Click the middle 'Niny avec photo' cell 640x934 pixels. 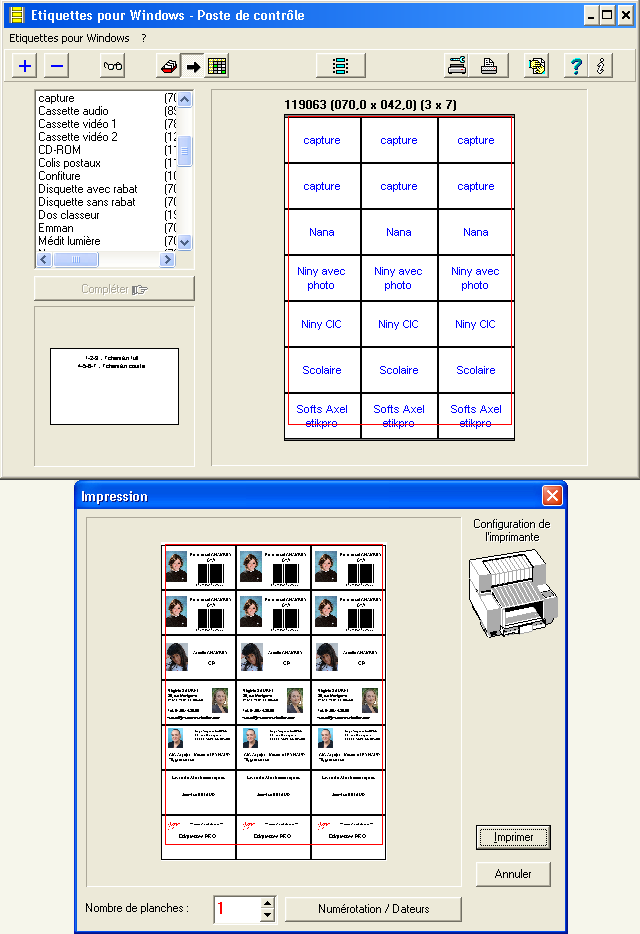point(399,278)
